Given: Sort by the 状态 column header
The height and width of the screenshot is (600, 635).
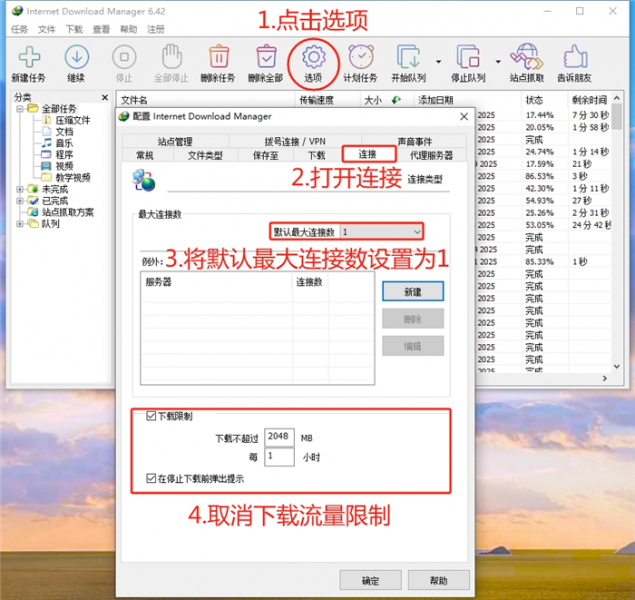Looking at the screenshot, I should click(544, 100).
